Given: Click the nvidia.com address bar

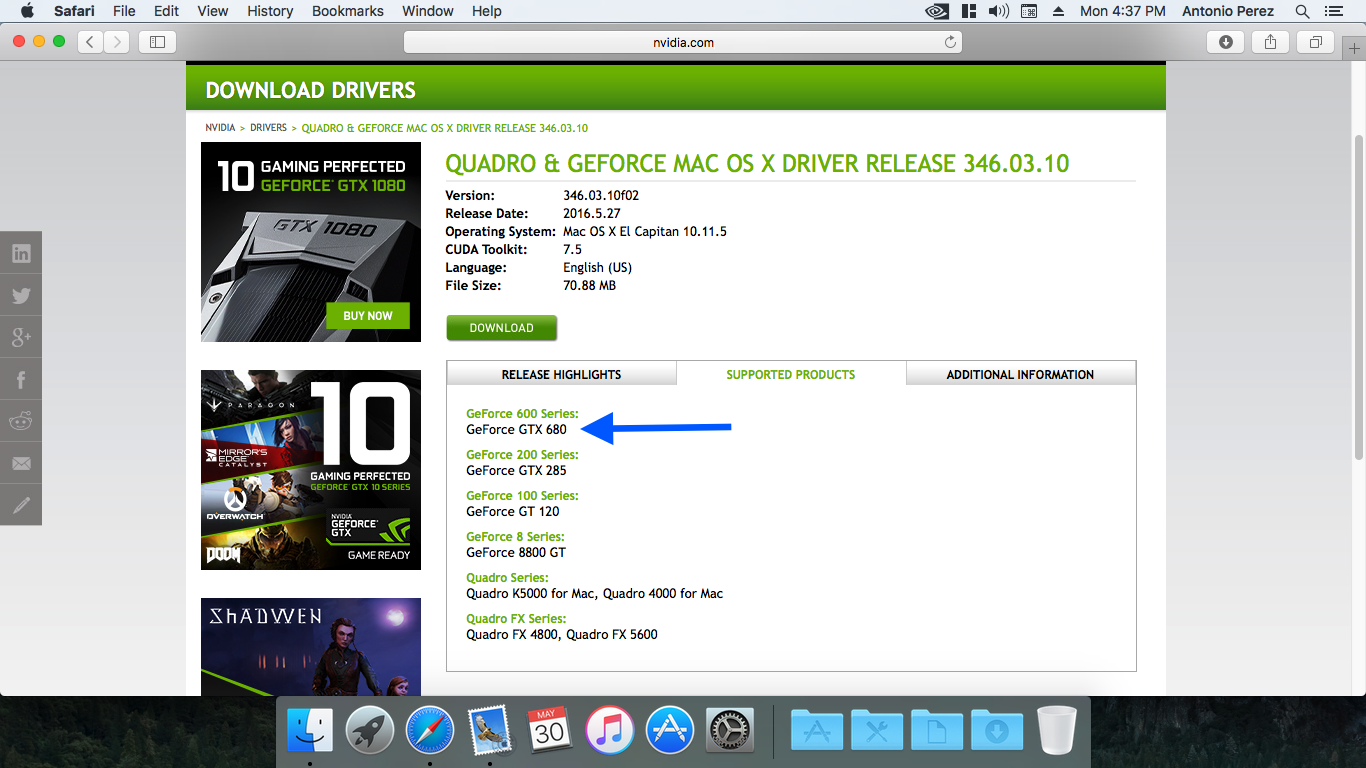Looking at the screenshot, I should click(x=683, y=42).
